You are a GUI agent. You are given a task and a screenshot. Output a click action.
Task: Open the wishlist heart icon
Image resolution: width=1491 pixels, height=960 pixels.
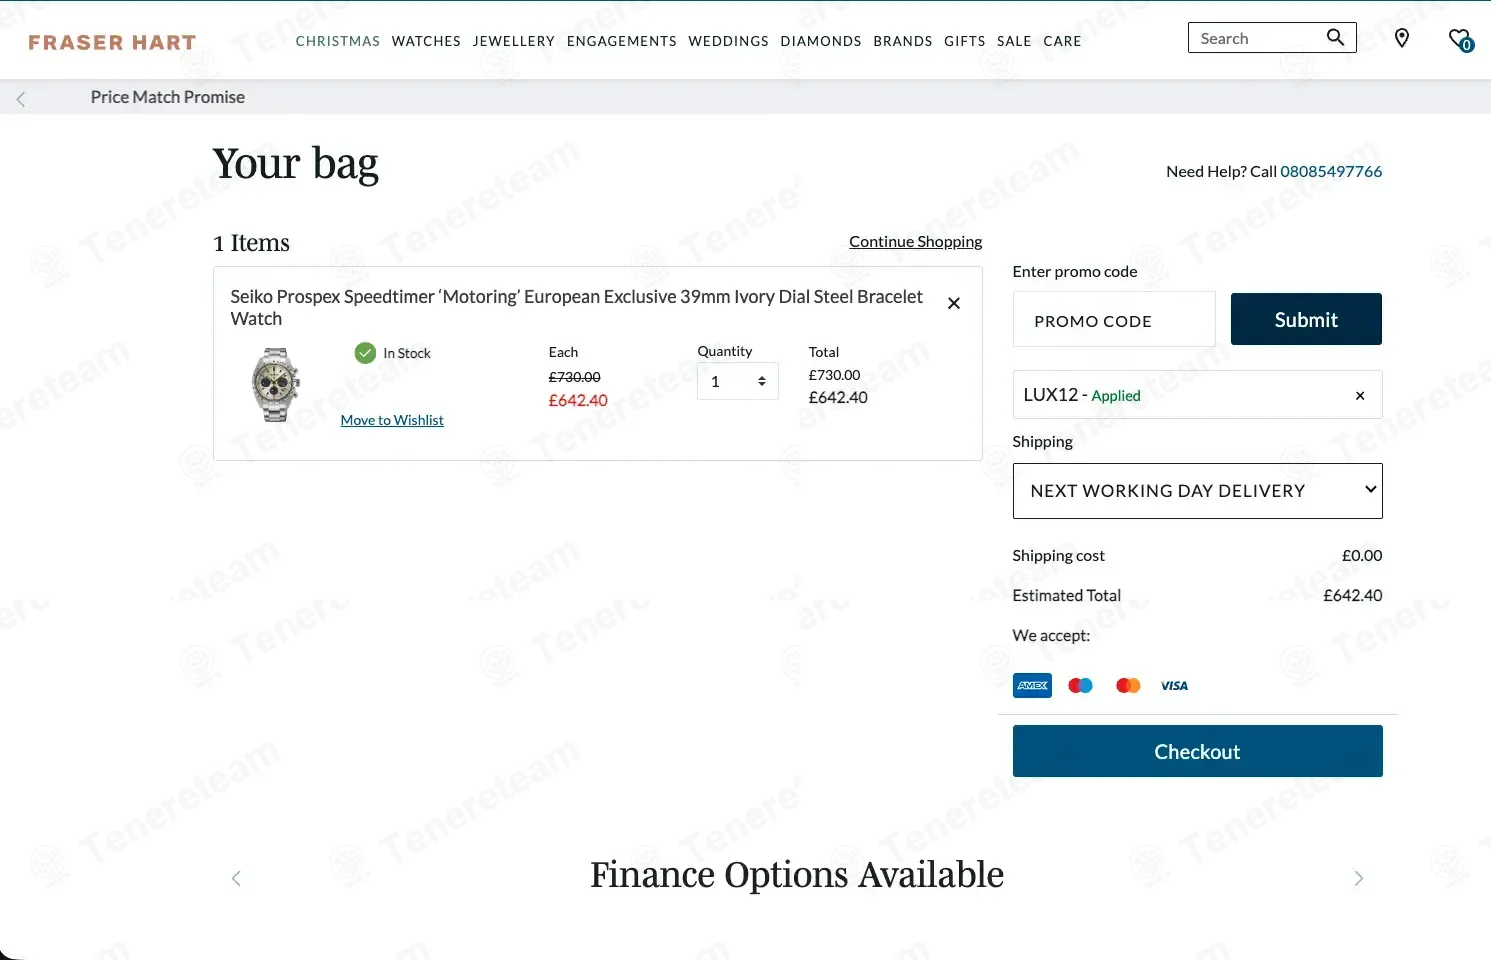pos(1460,40)
